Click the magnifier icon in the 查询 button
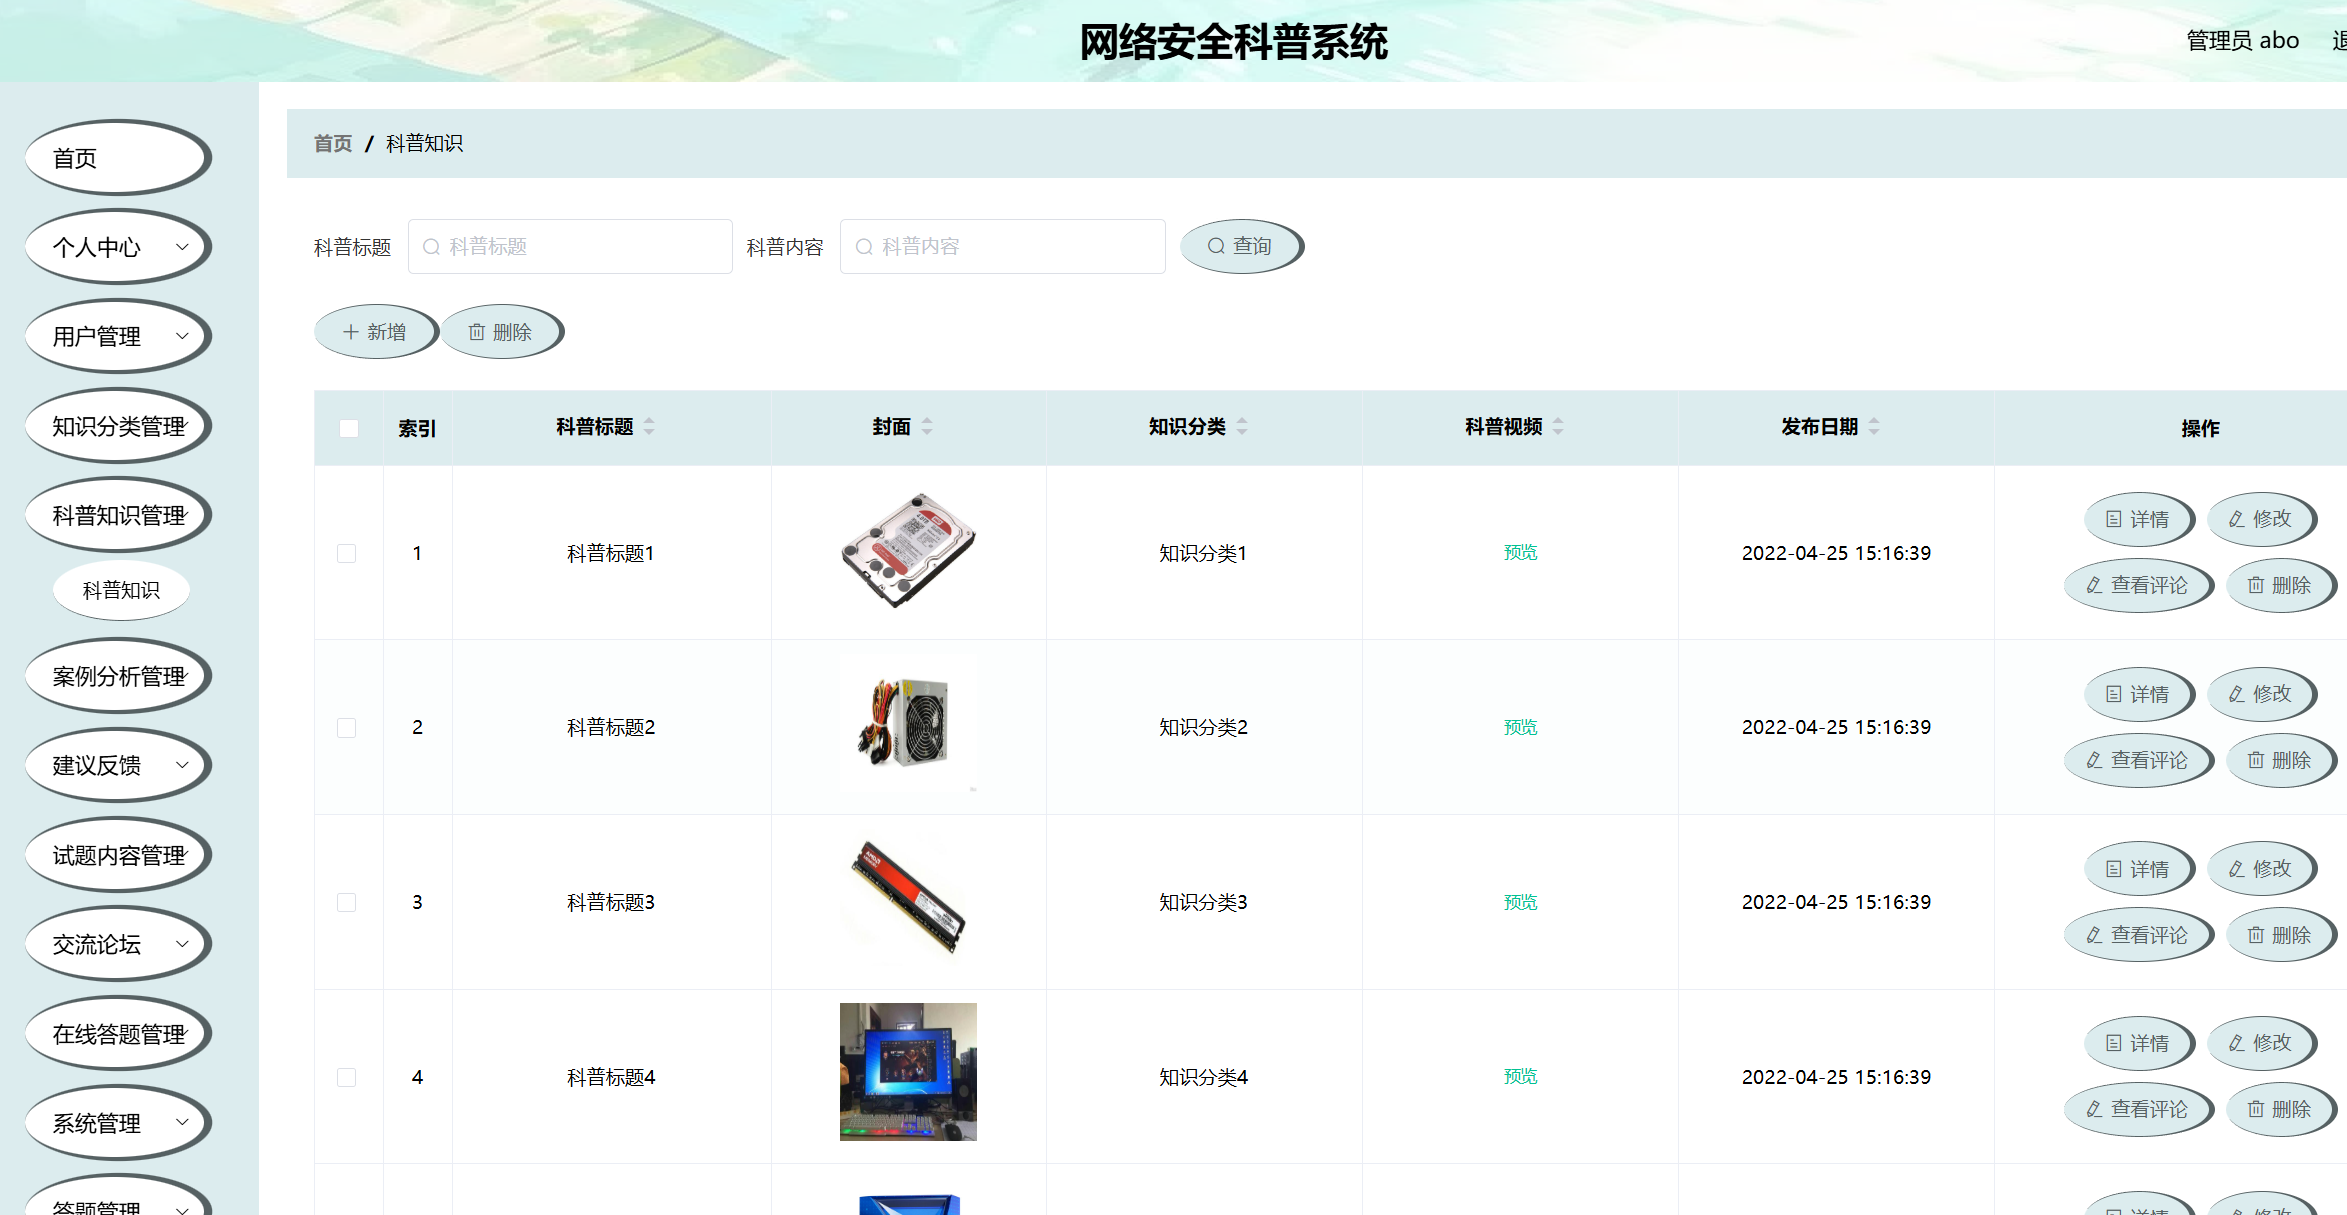 1216,246
